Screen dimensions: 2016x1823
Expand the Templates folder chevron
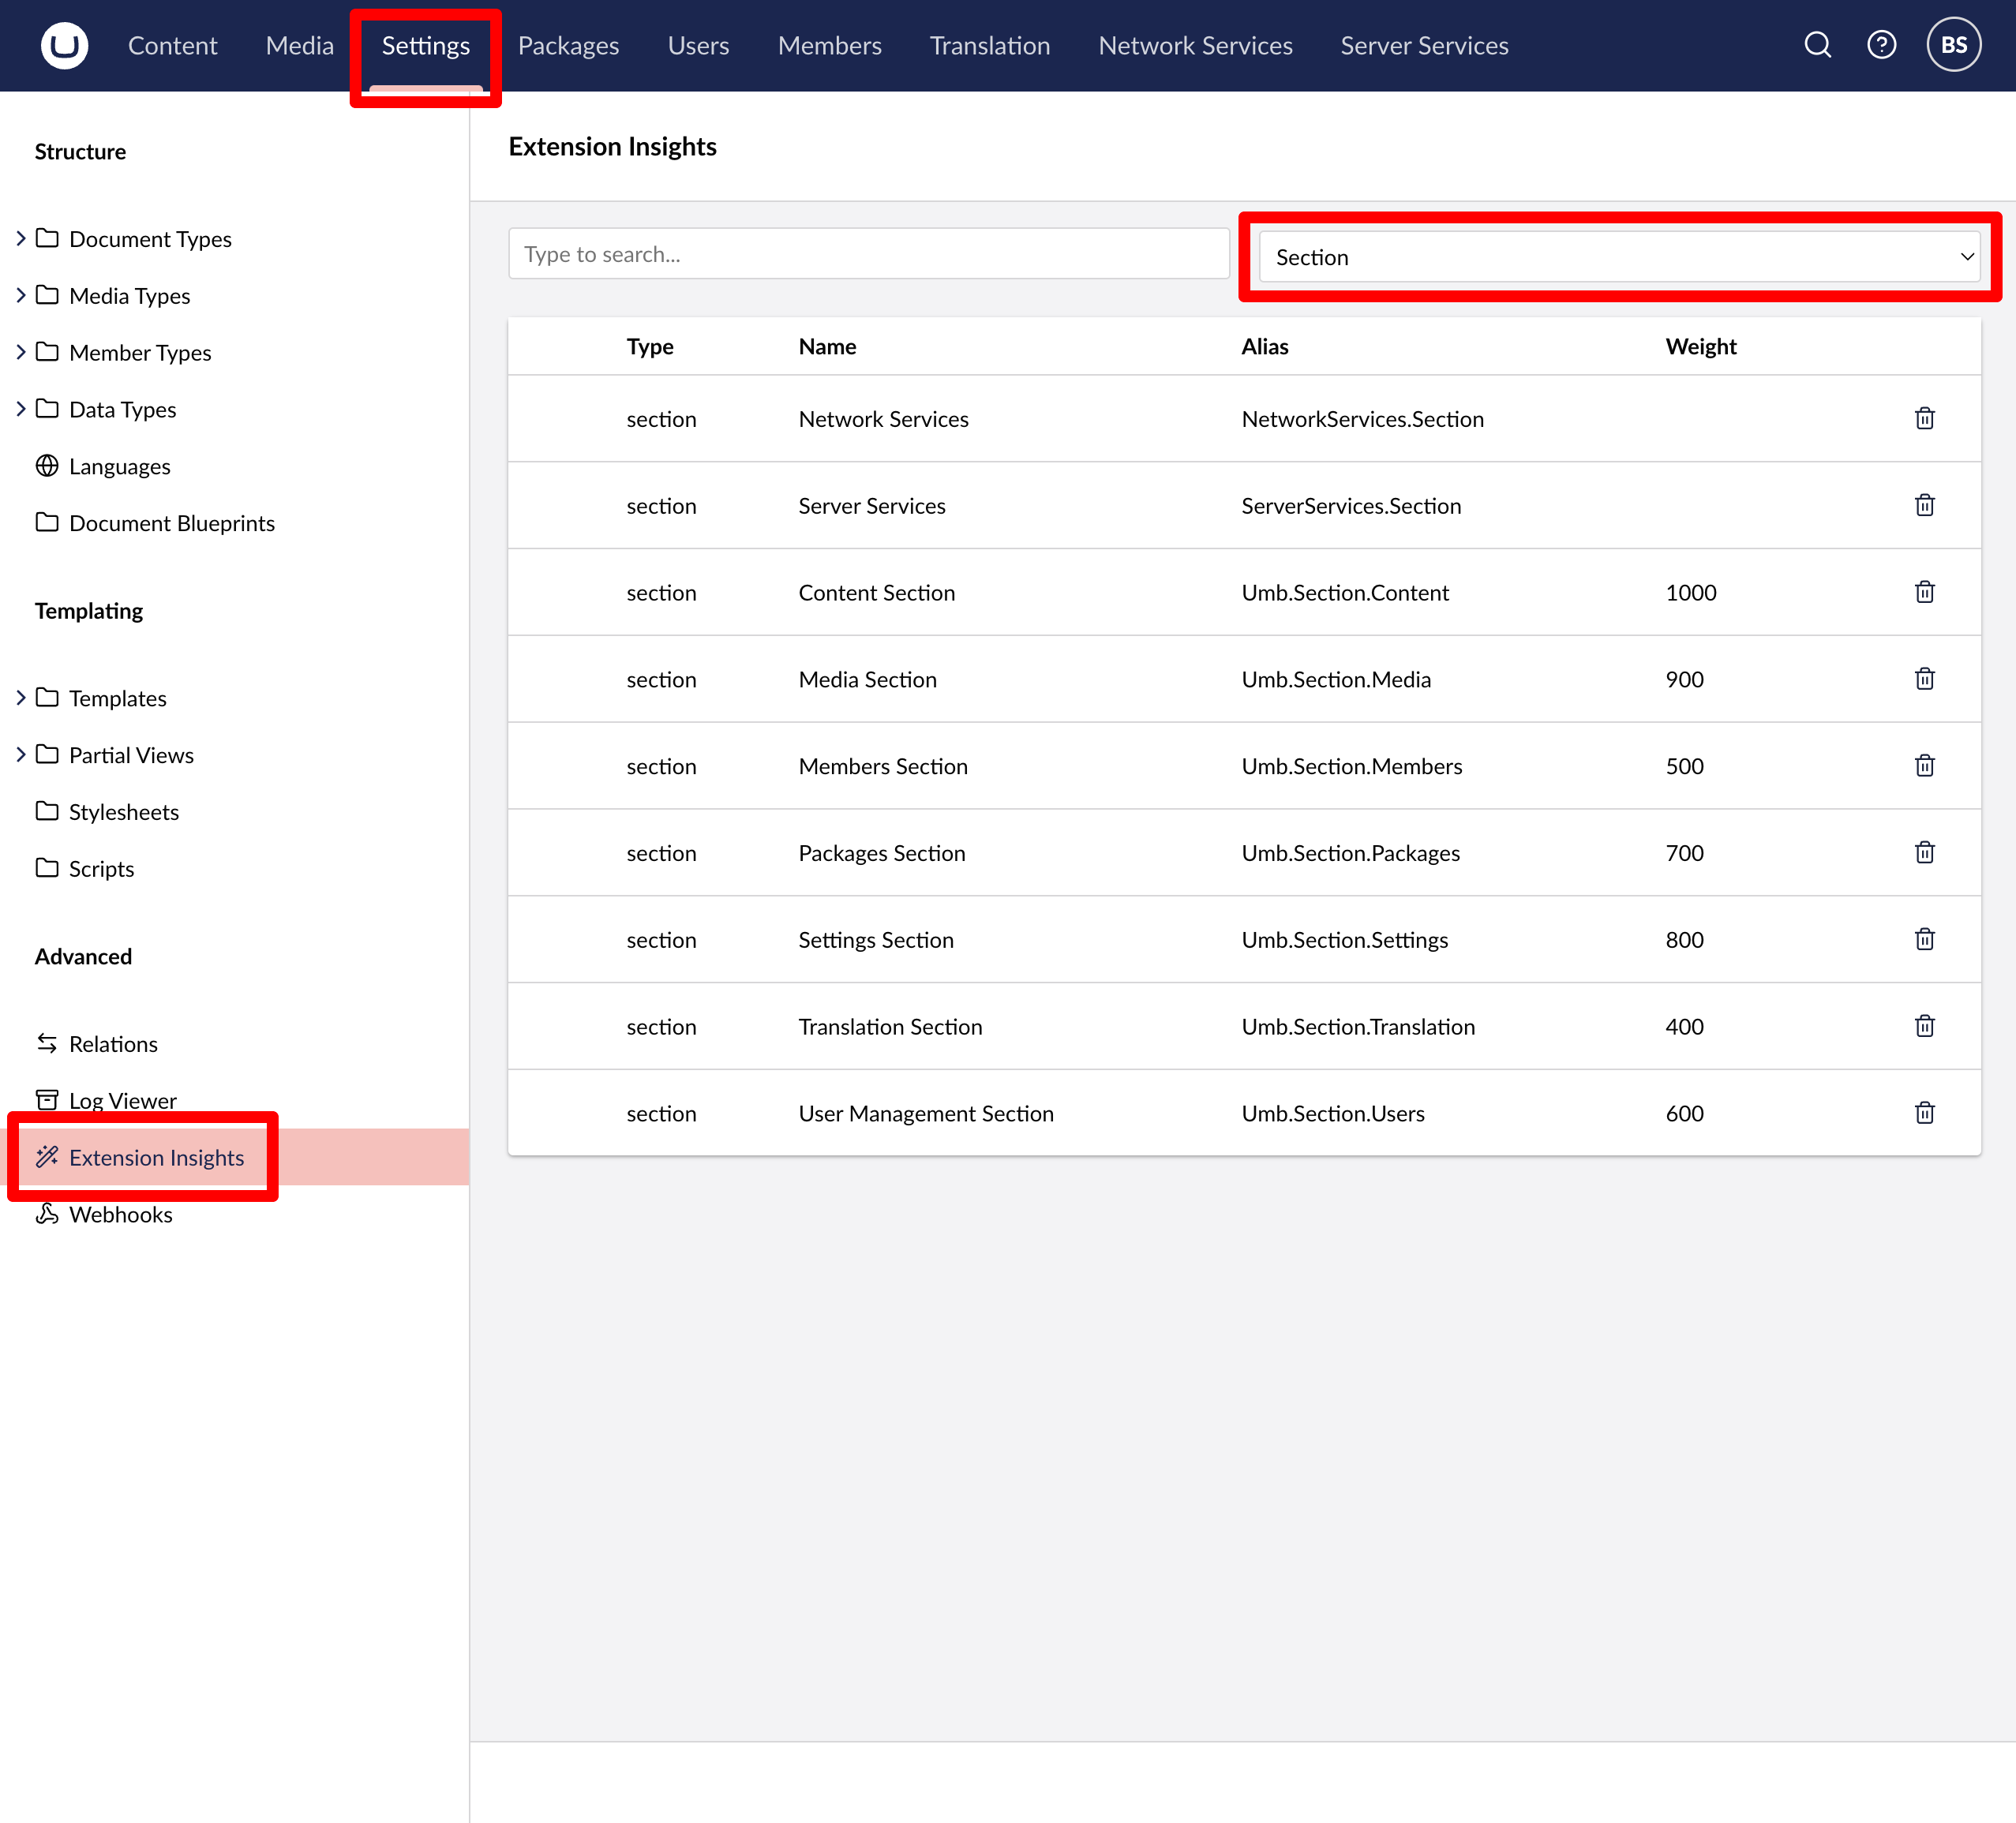[x=21, y=697]
